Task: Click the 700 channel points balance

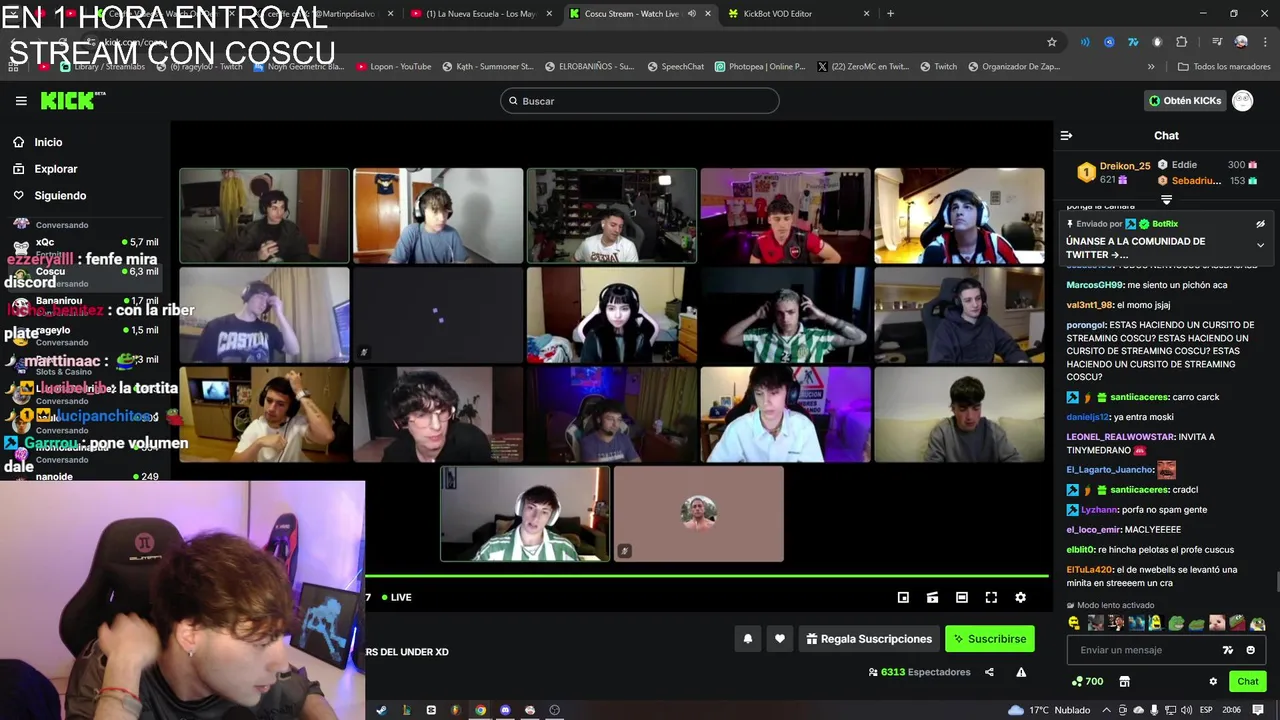Action: (1088, 681)
